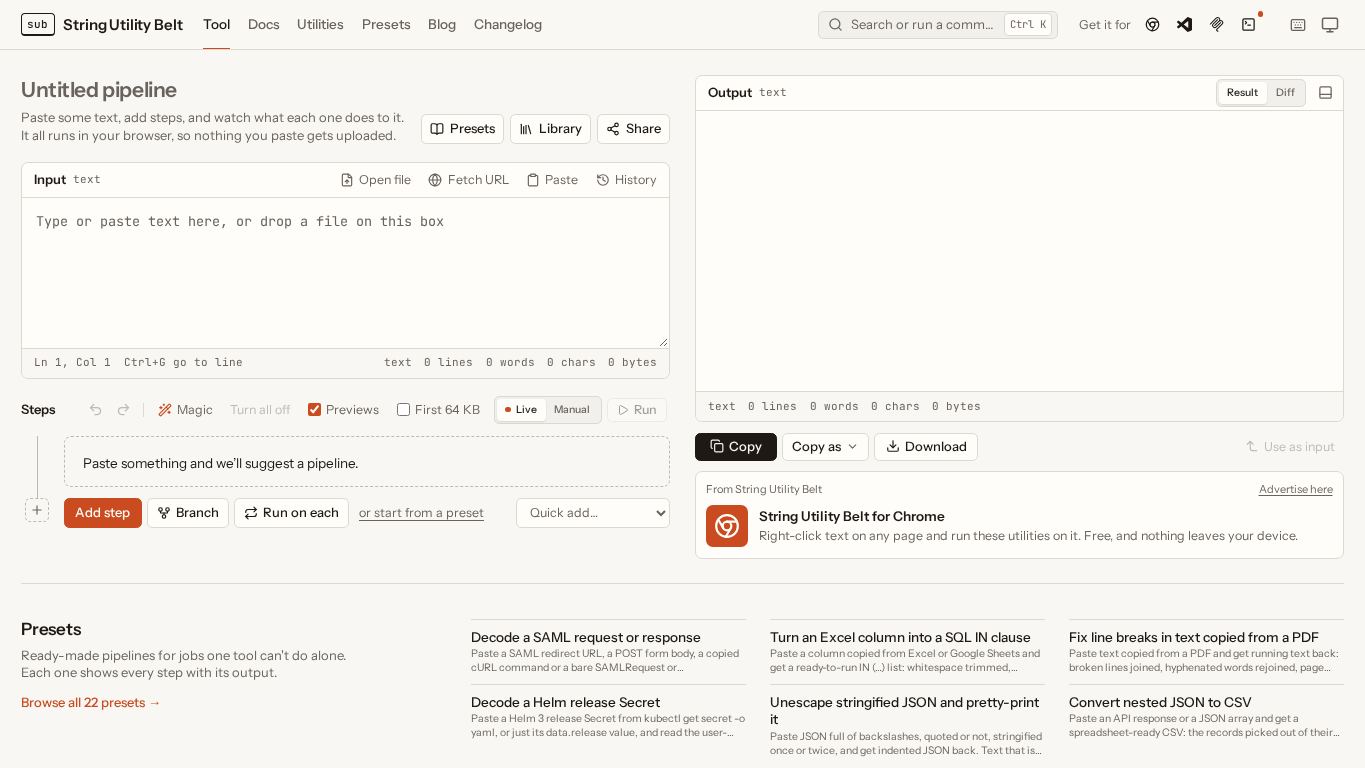Click the Add step button

tap(103, 513)
